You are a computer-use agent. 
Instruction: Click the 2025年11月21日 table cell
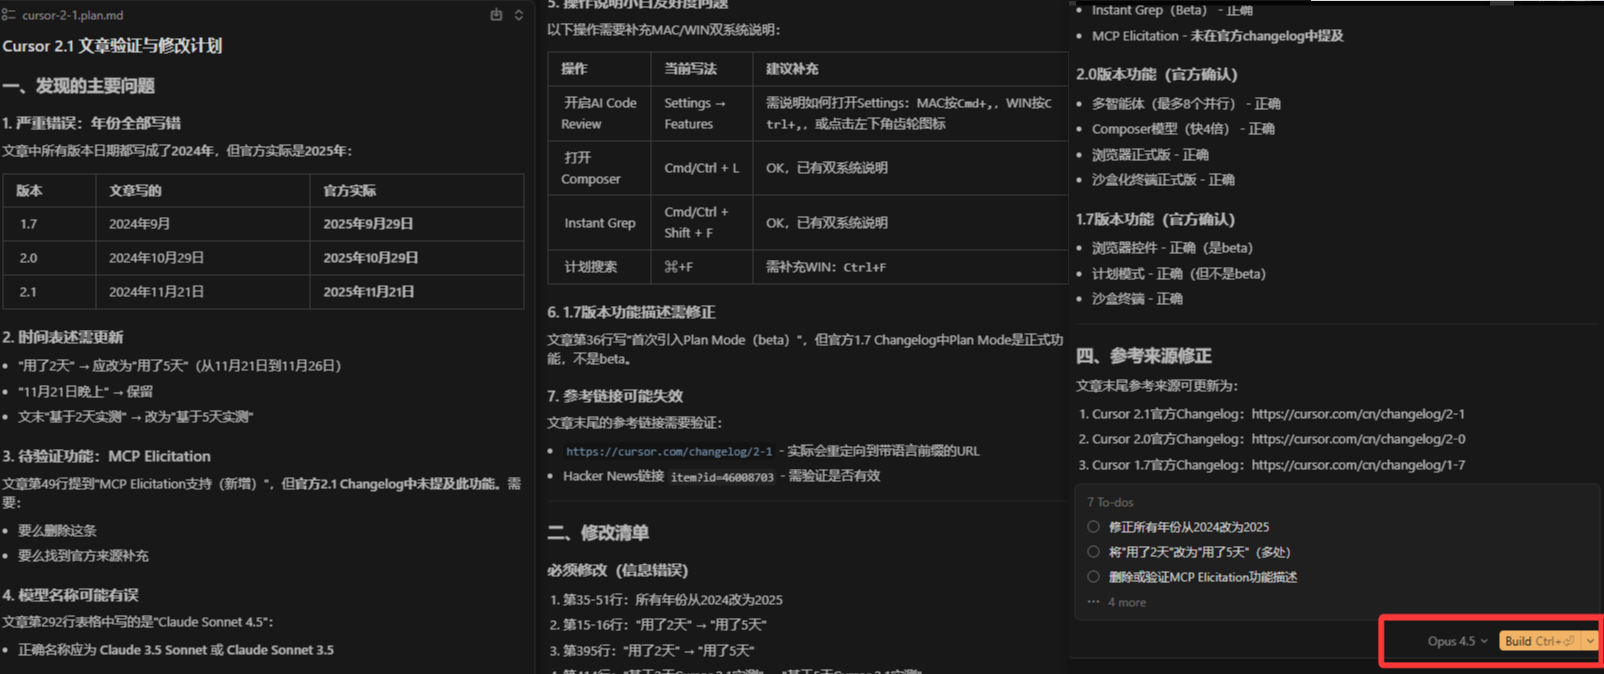tap(368, 292)
